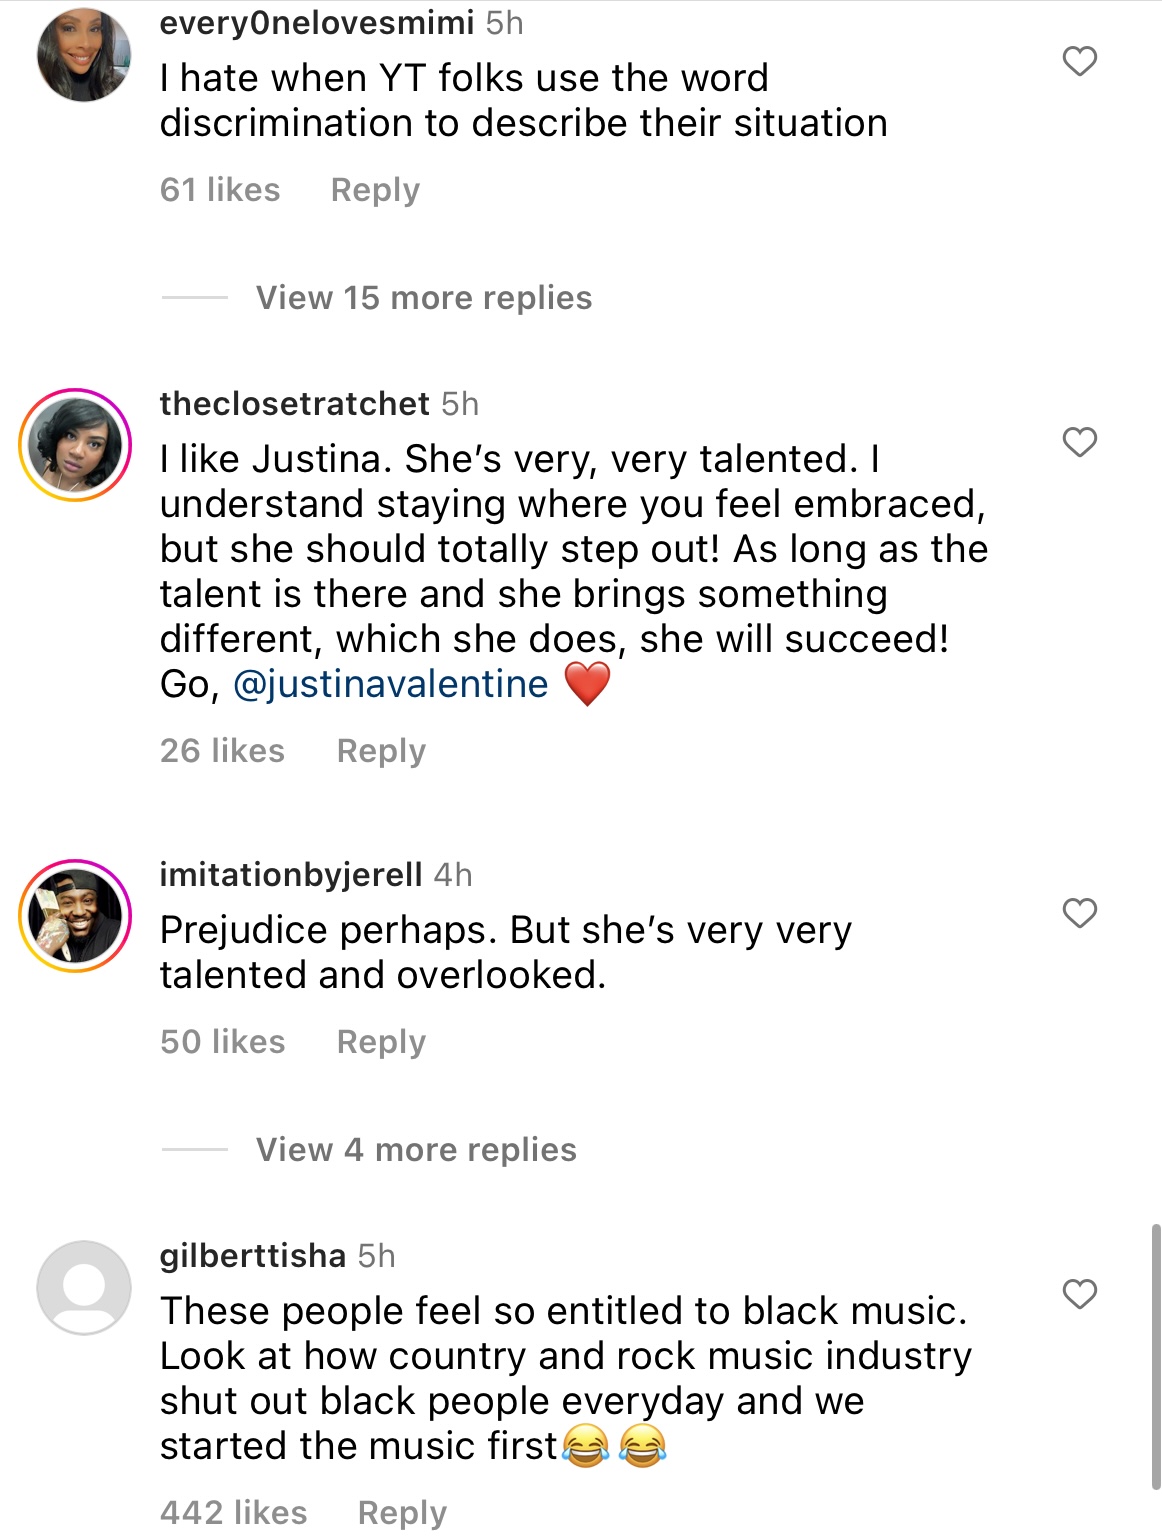Open theclosetratchet username link
The width and height of the screenshot is (1162, 1539).
(x=295, y=404)
